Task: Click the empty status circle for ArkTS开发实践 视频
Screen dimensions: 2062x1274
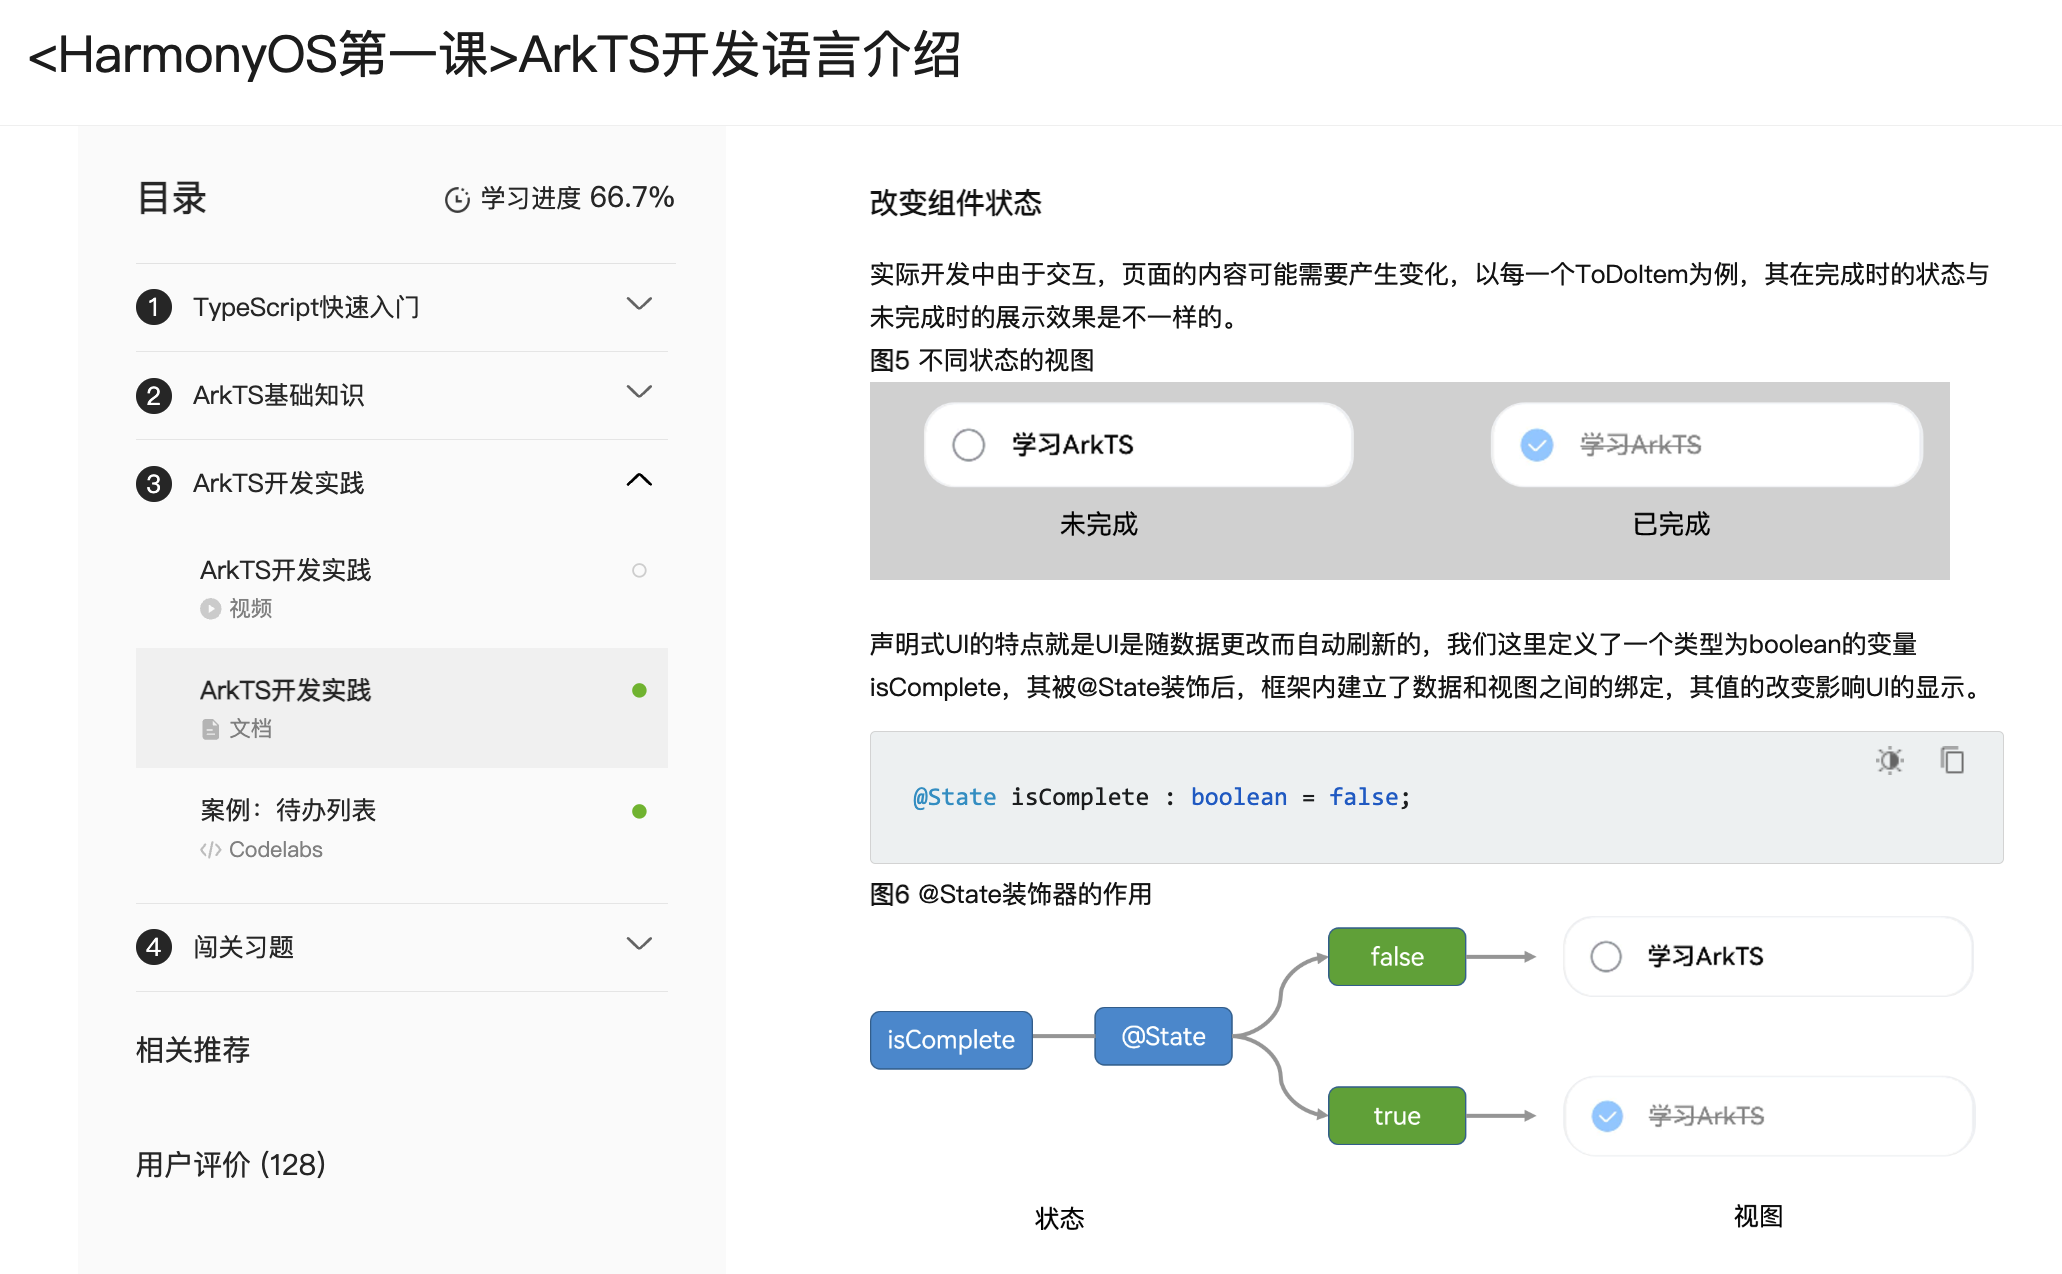Action: pyautogui.click(x=639, y=570)
